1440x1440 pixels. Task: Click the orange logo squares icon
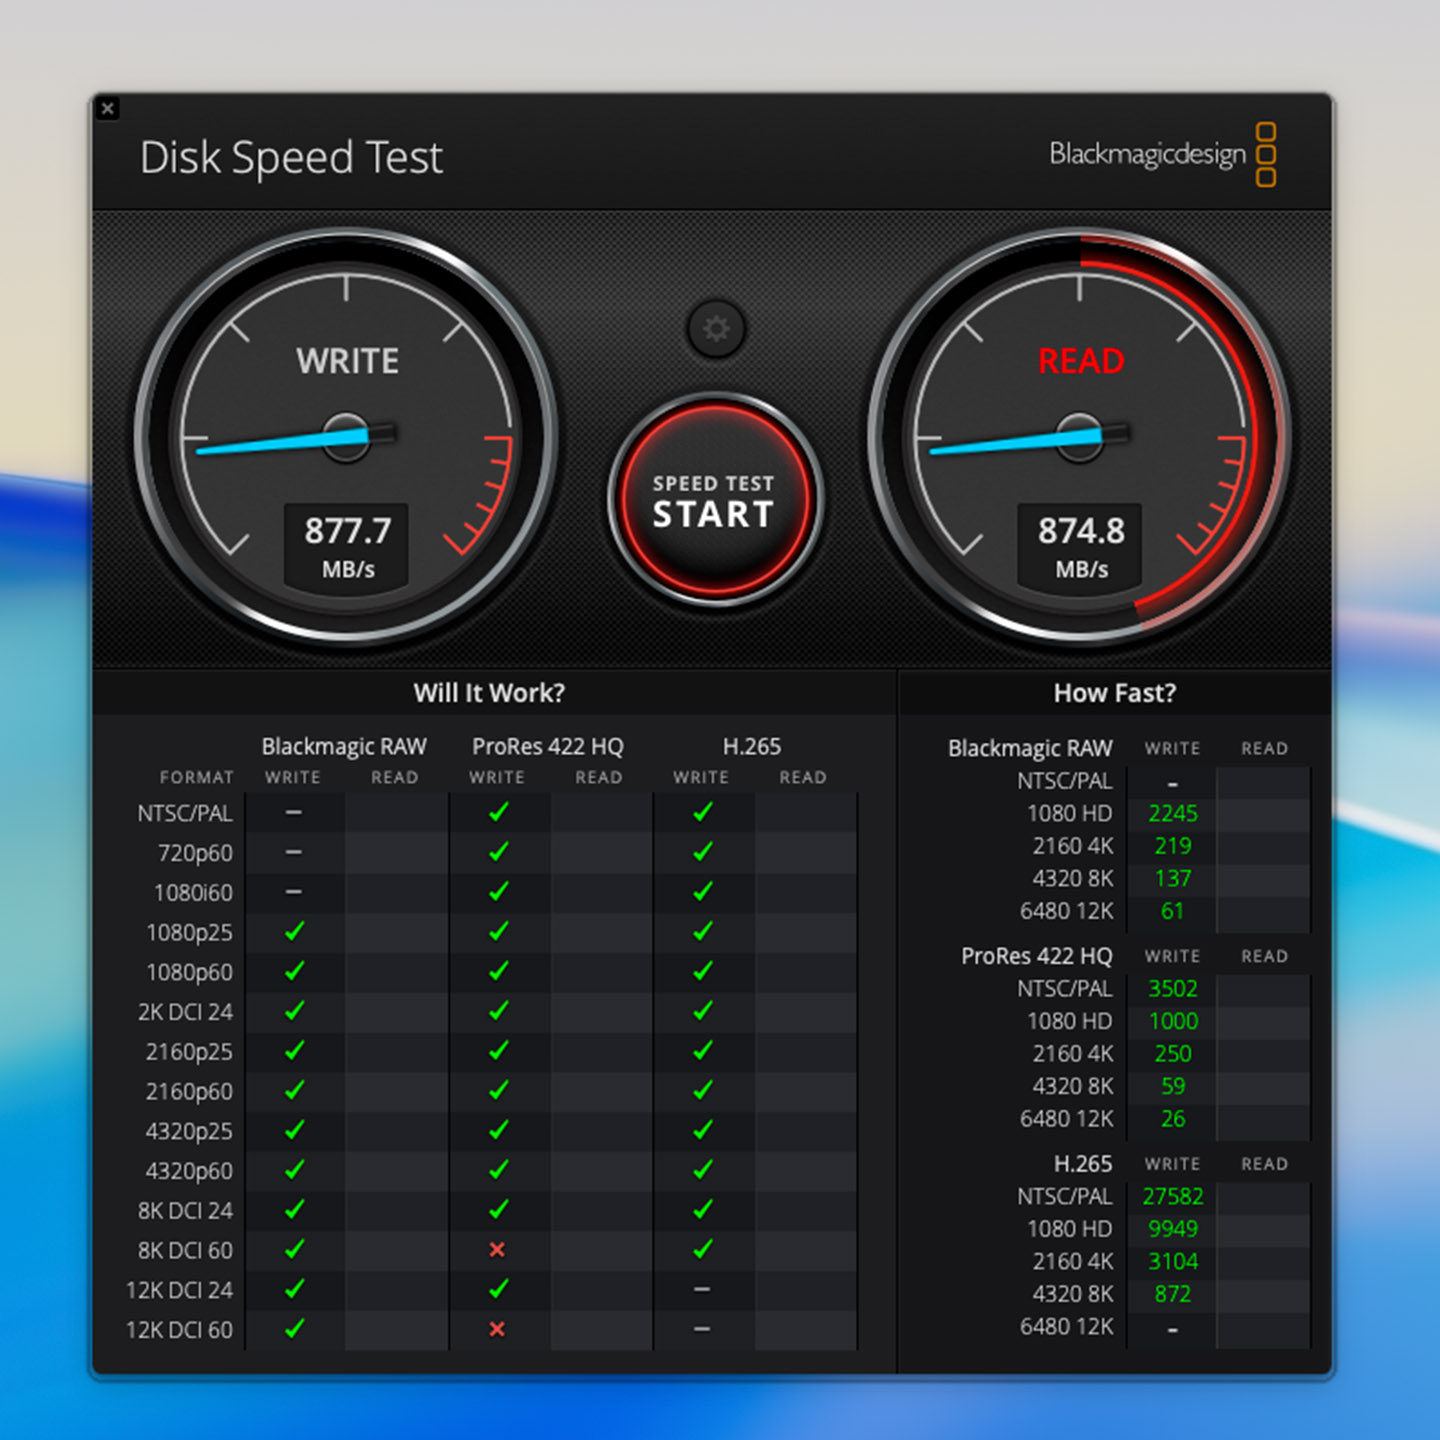tap(1268, 155)
